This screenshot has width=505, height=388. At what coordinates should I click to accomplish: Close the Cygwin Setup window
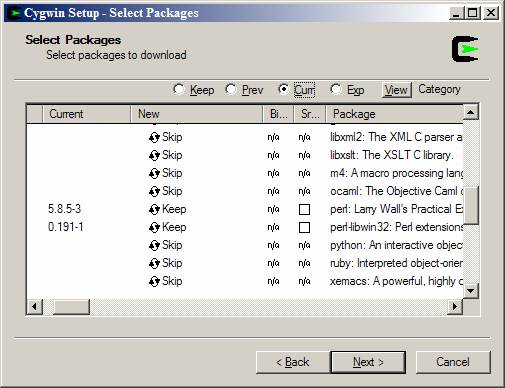(x=491, y=13)
